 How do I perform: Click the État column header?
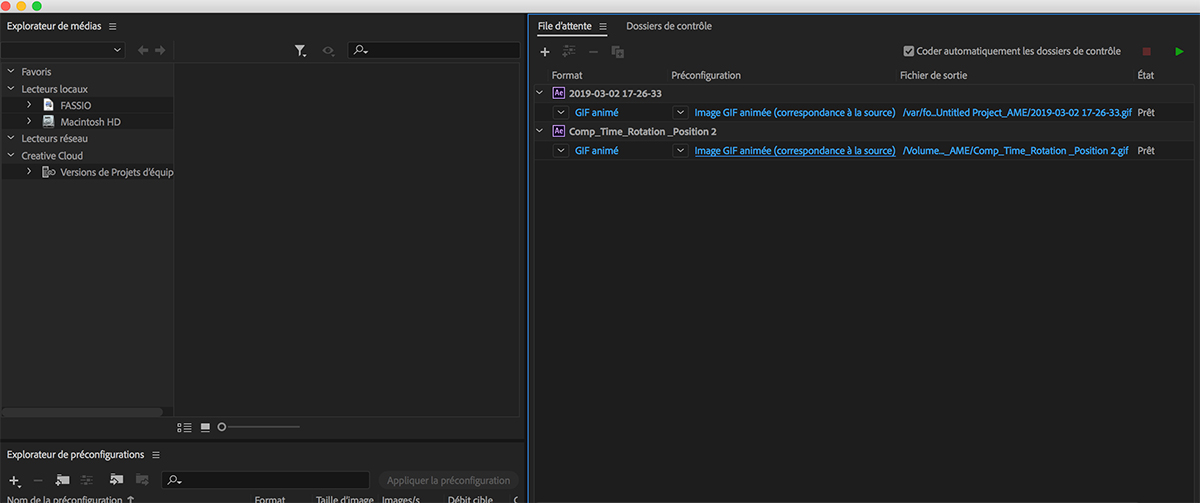pos(1146,75)
